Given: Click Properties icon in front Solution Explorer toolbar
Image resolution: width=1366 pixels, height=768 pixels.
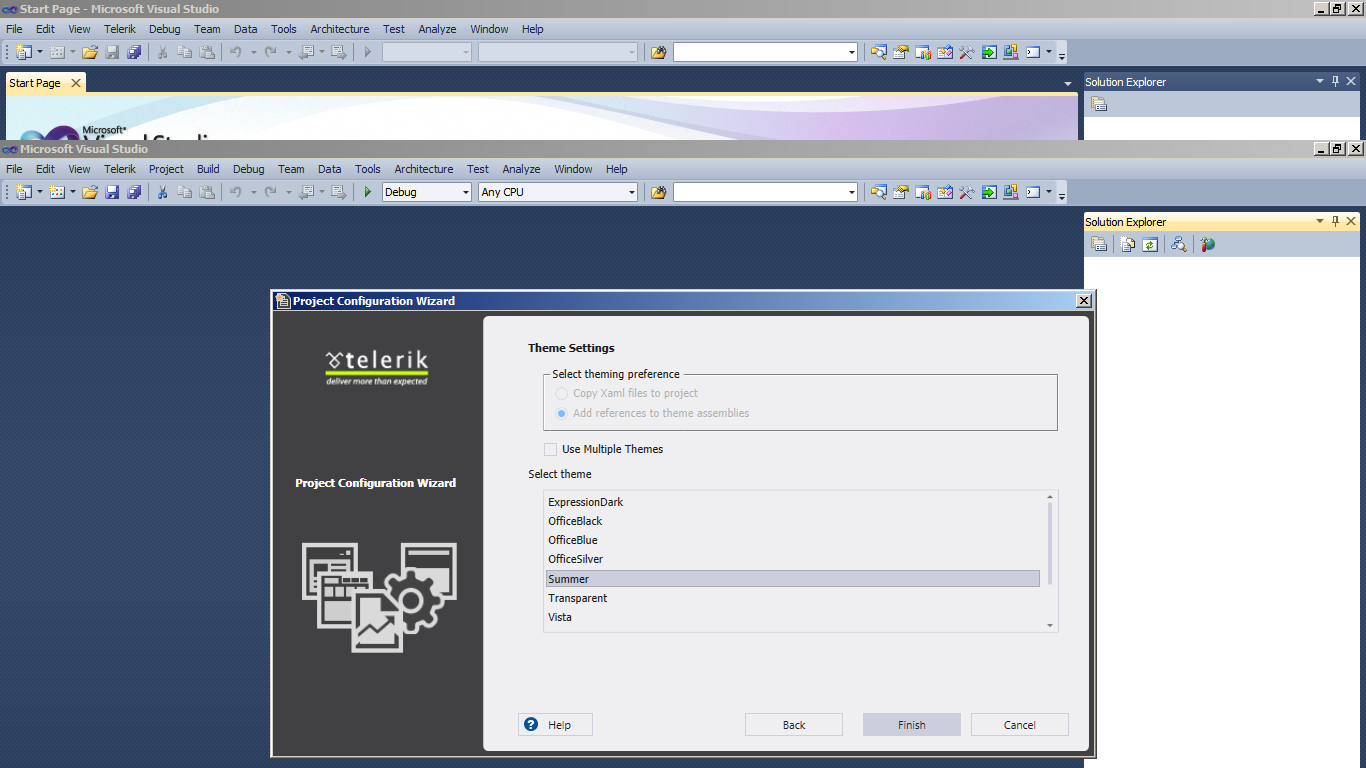Looking at the screenshot, I should pos(1099,244).
